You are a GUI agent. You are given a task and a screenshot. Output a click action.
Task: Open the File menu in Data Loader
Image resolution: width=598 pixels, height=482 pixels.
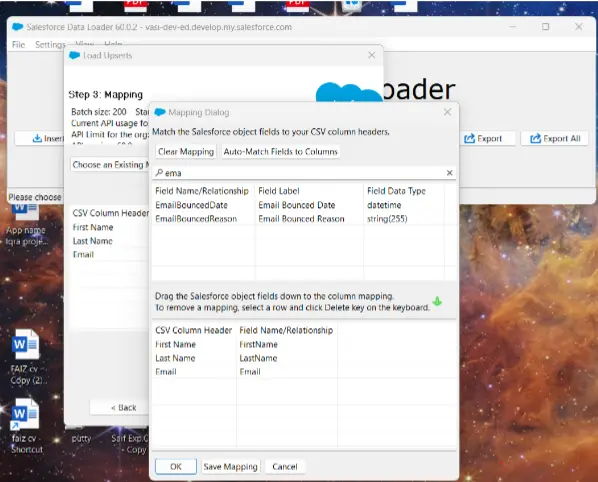point(18,45)
